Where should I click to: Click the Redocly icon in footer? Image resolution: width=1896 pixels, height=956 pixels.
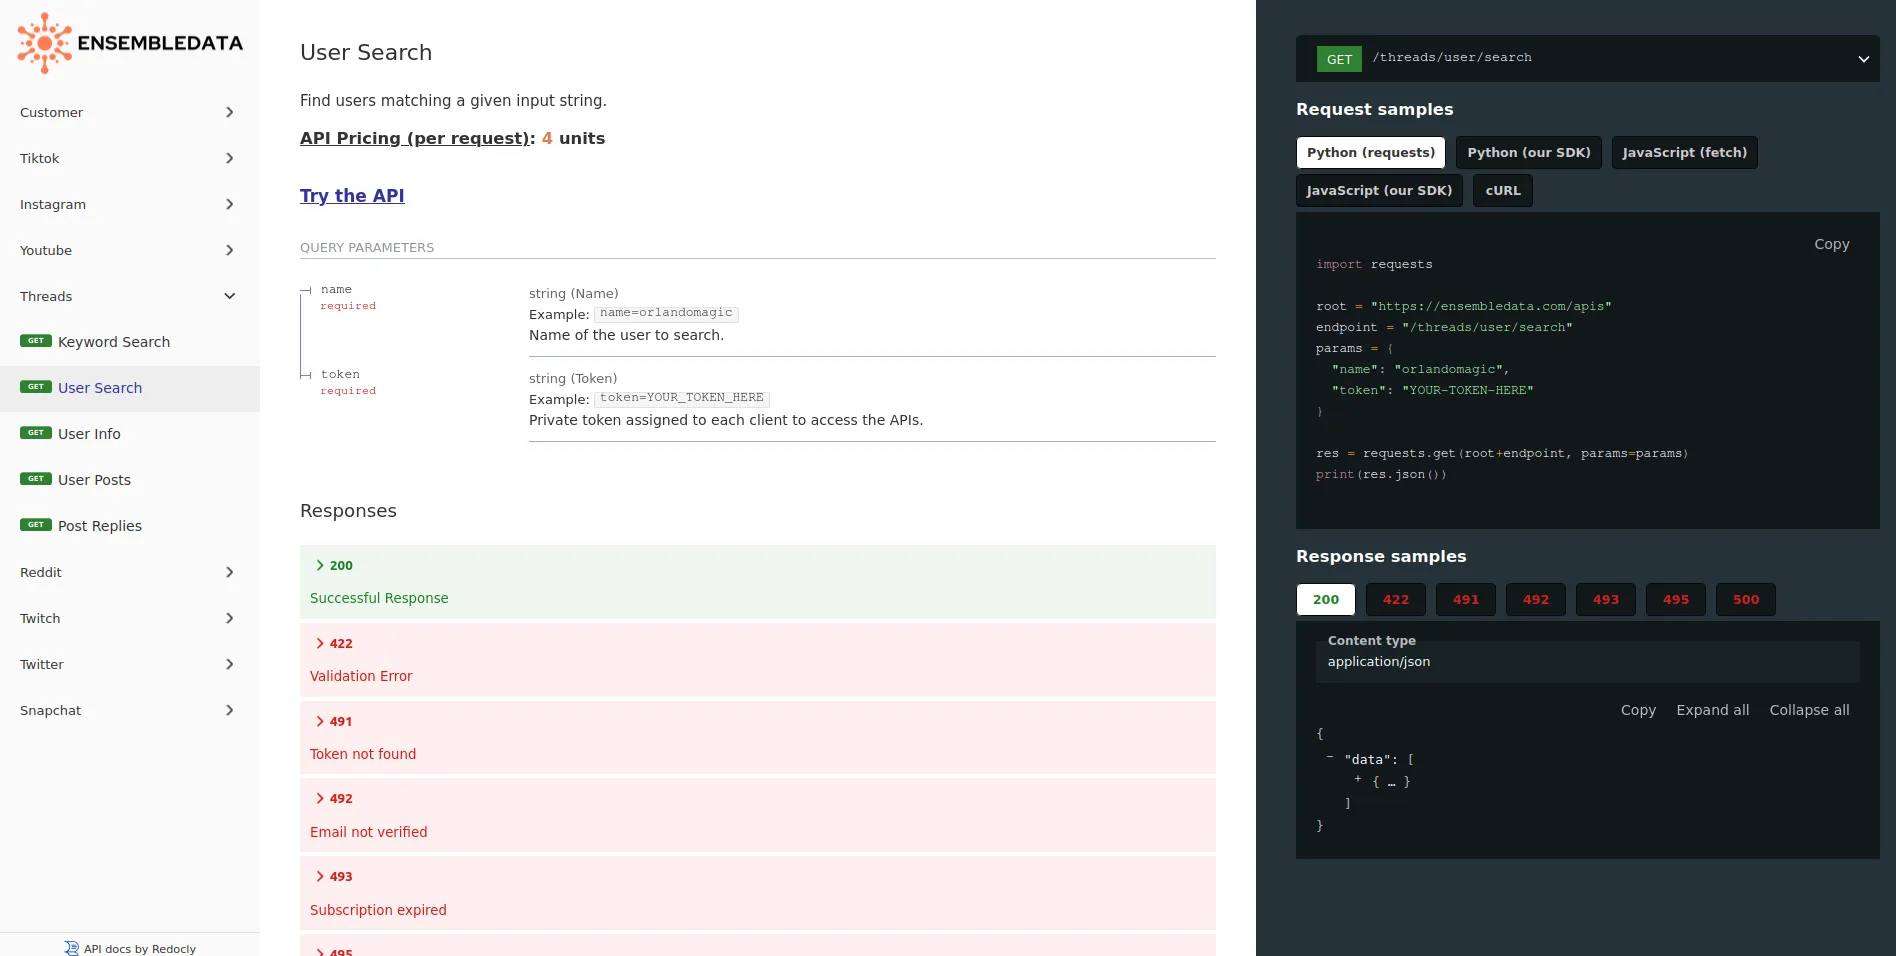coord(71,948)
